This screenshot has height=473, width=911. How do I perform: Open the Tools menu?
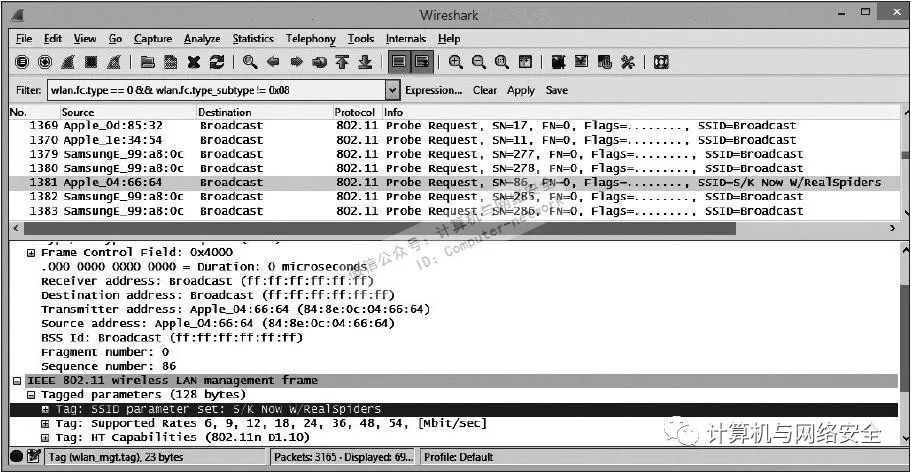click(x=361, y=38)
